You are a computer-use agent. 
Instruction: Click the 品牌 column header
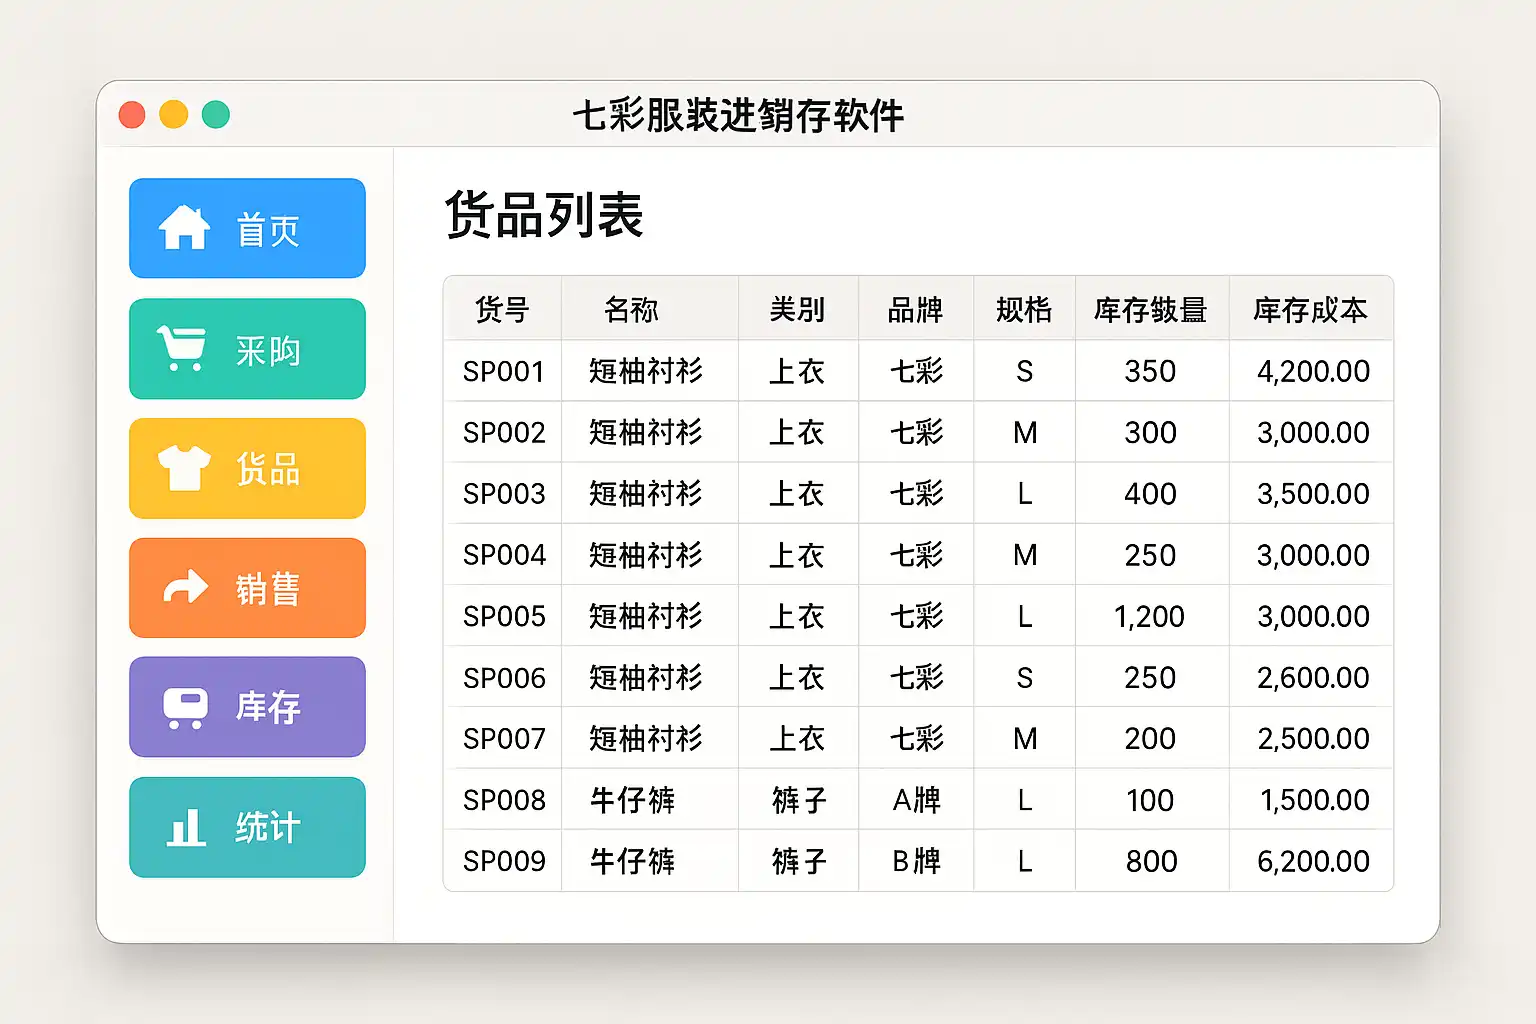point(915,310)
